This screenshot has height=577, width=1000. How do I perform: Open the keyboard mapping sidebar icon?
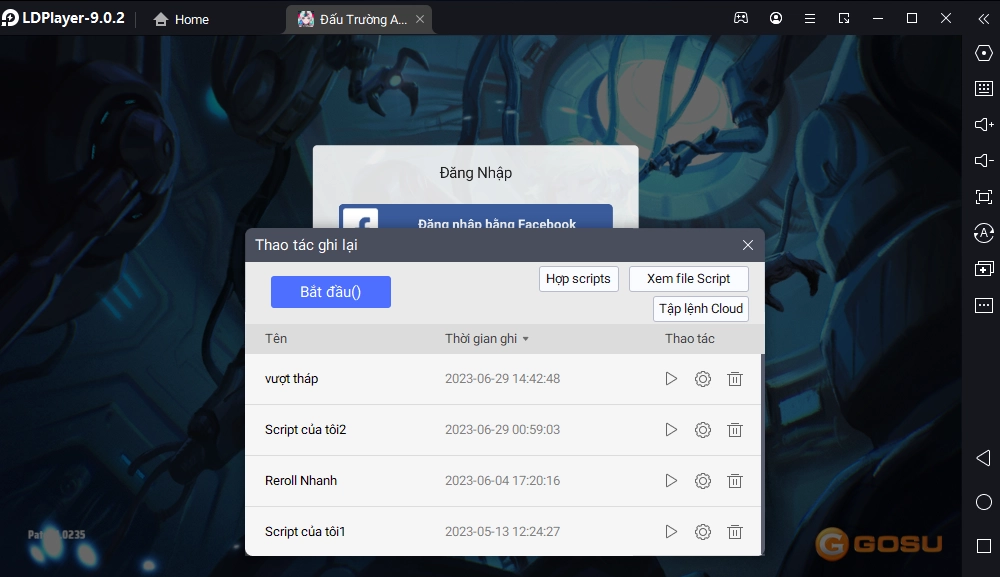point(983,89)
